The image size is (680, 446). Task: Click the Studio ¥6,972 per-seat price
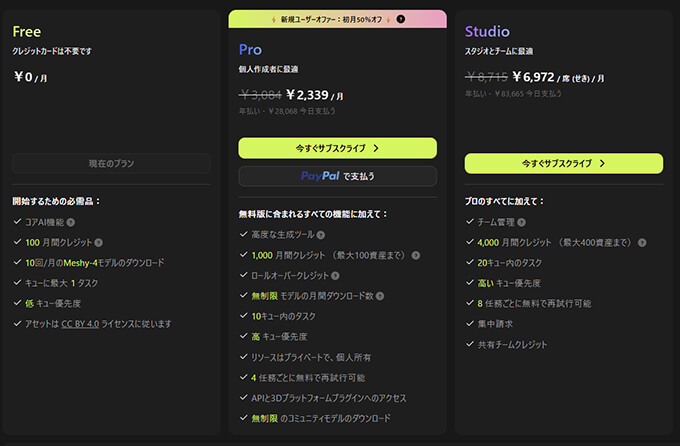click(x=541, y=75)
